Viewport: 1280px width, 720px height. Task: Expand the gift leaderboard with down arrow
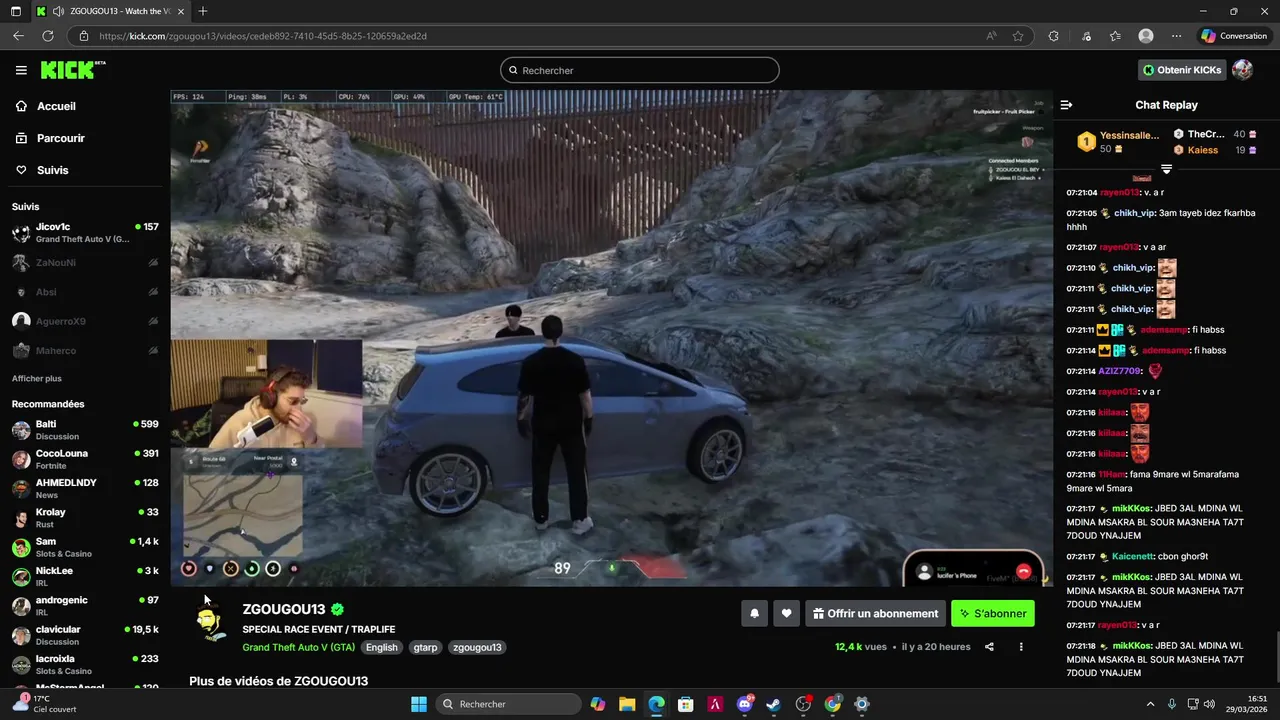pyautogui.click(x=1166, y=169)
